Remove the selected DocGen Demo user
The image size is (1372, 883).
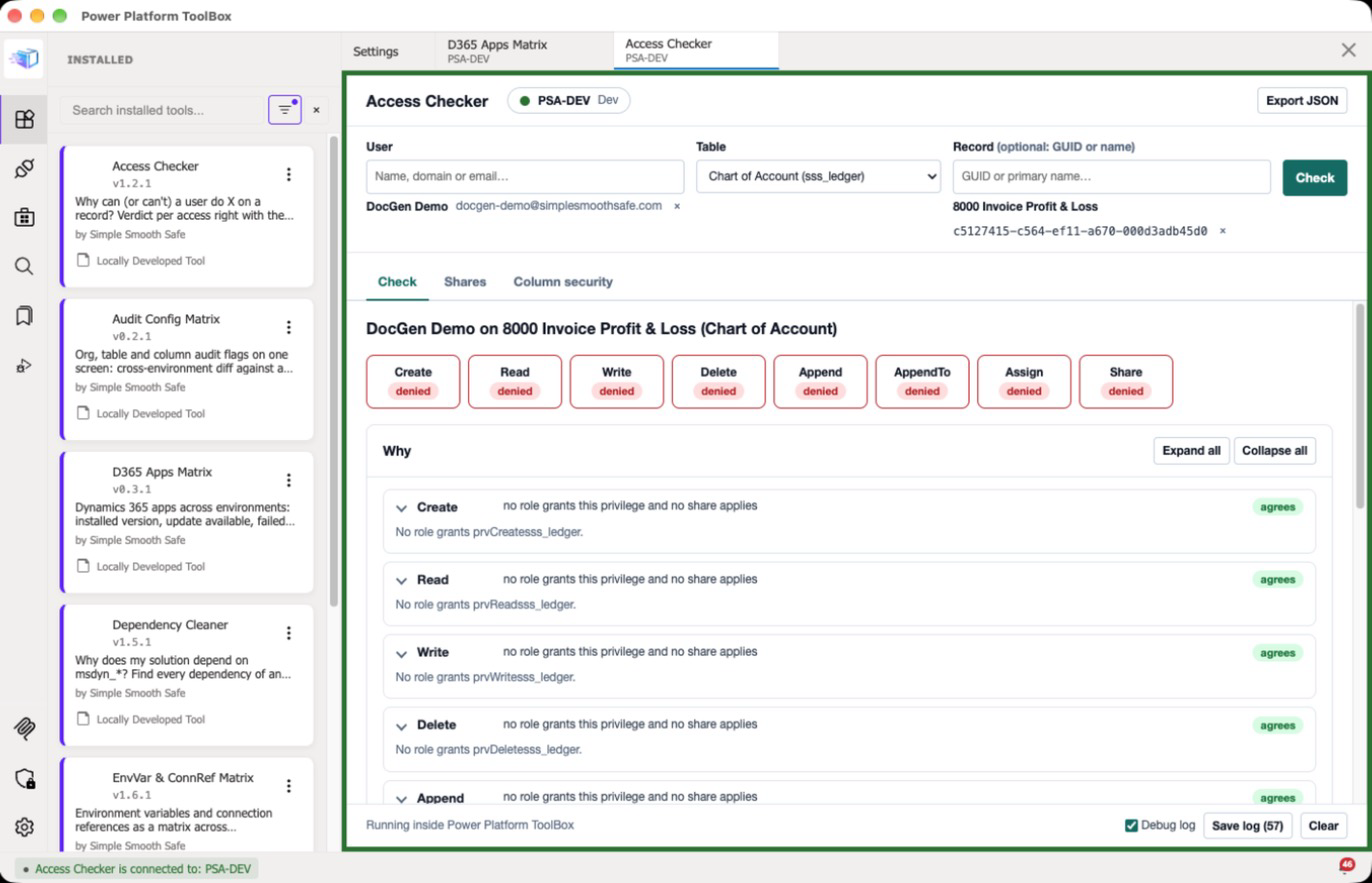point(677,206)
